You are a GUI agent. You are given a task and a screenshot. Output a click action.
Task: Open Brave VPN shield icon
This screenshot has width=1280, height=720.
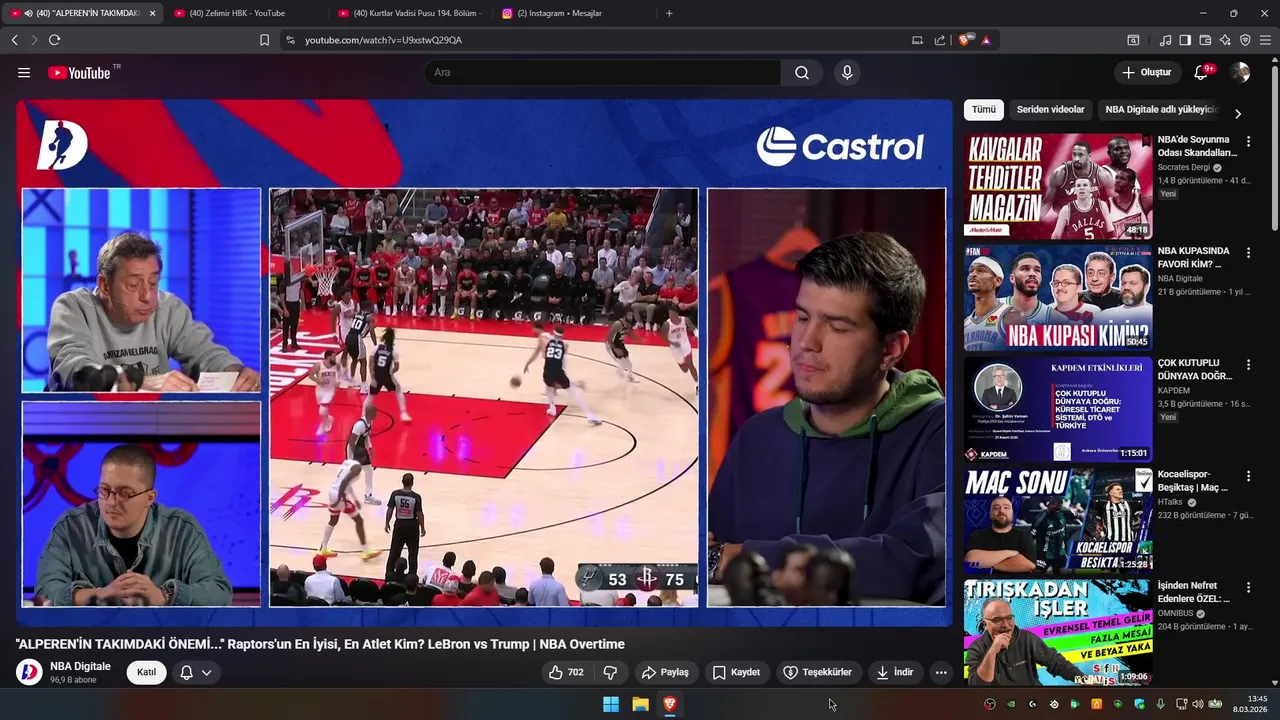[x=1245, y=40]
